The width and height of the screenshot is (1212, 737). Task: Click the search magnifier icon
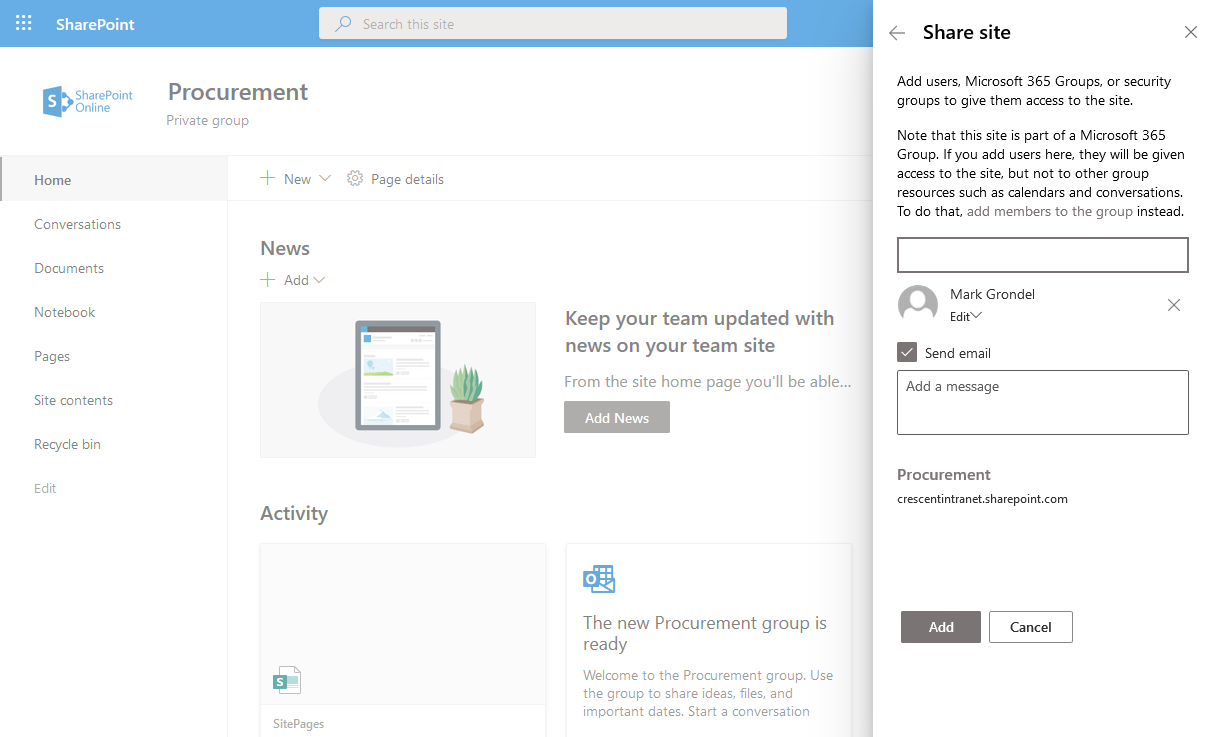341,23
